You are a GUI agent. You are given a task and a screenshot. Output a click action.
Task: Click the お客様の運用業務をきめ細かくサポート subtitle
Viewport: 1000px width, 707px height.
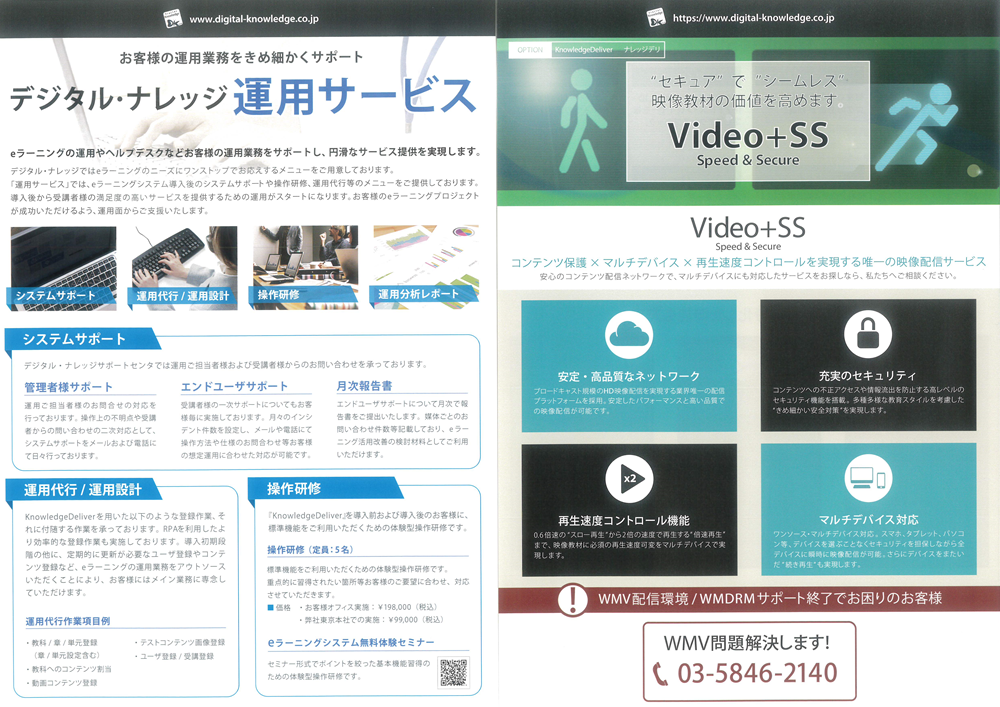coord(242,57)
